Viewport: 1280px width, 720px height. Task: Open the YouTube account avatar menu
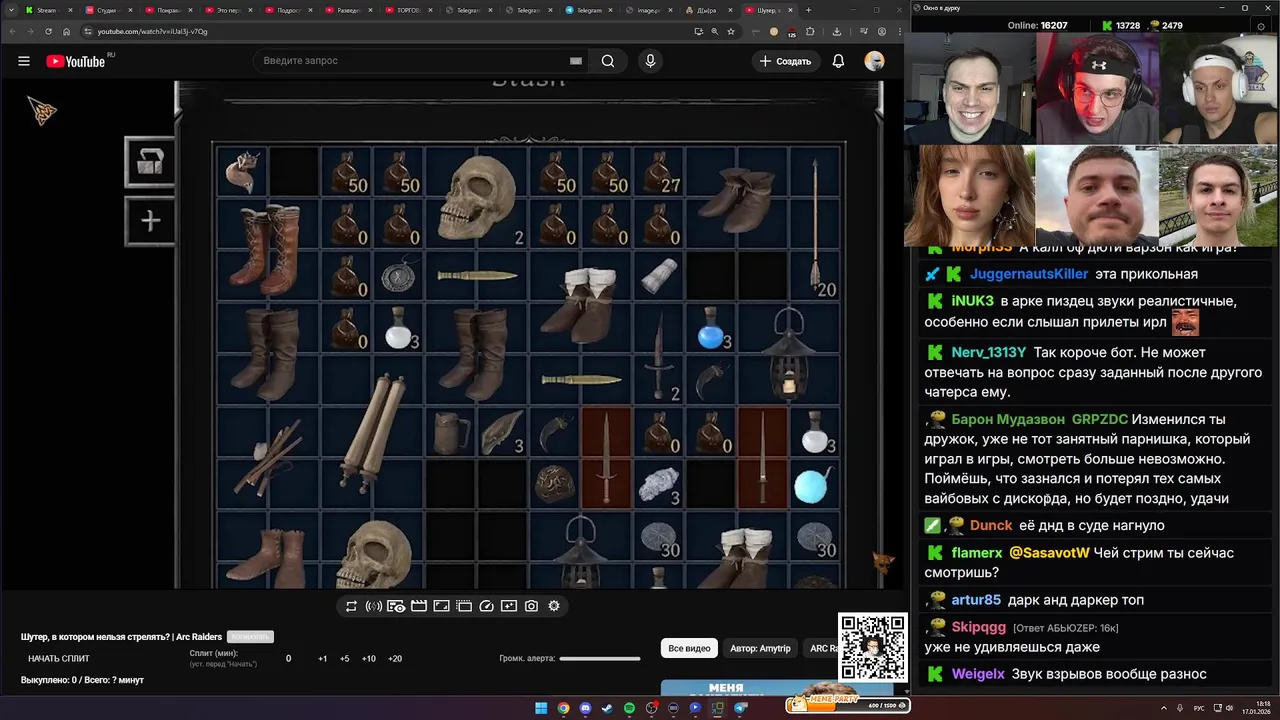(x=874, y=61)
